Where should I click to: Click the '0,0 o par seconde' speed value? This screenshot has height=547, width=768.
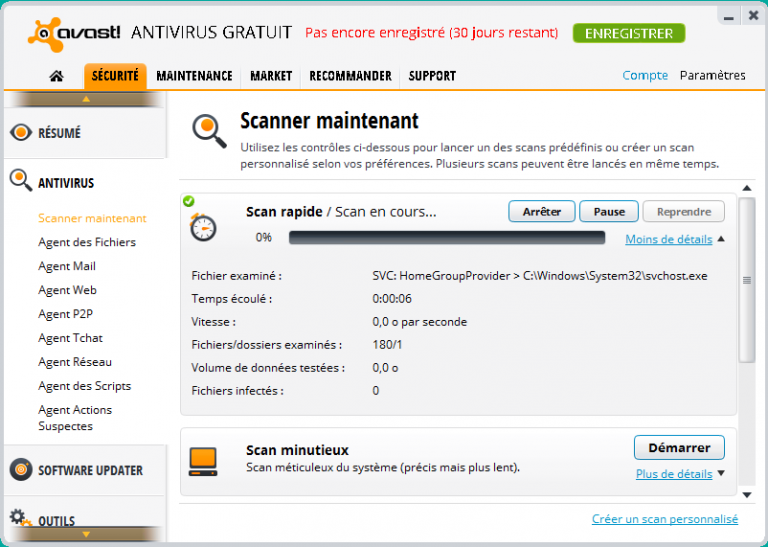click(420, 322)
